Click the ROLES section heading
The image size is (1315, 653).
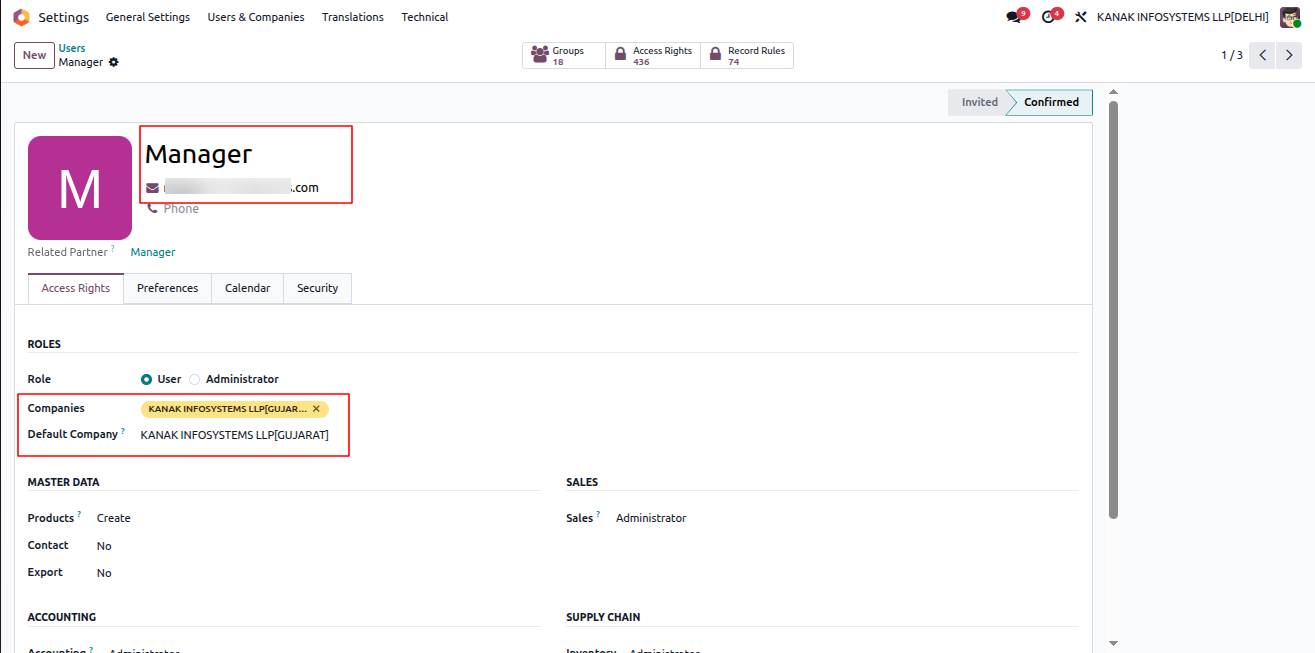click(x=44, y=344)
